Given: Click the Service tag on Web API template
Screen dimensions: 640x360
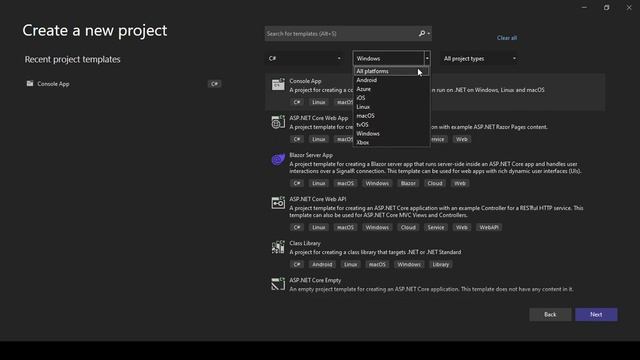Looking at the screenshot, I should (x=436, y=227).
